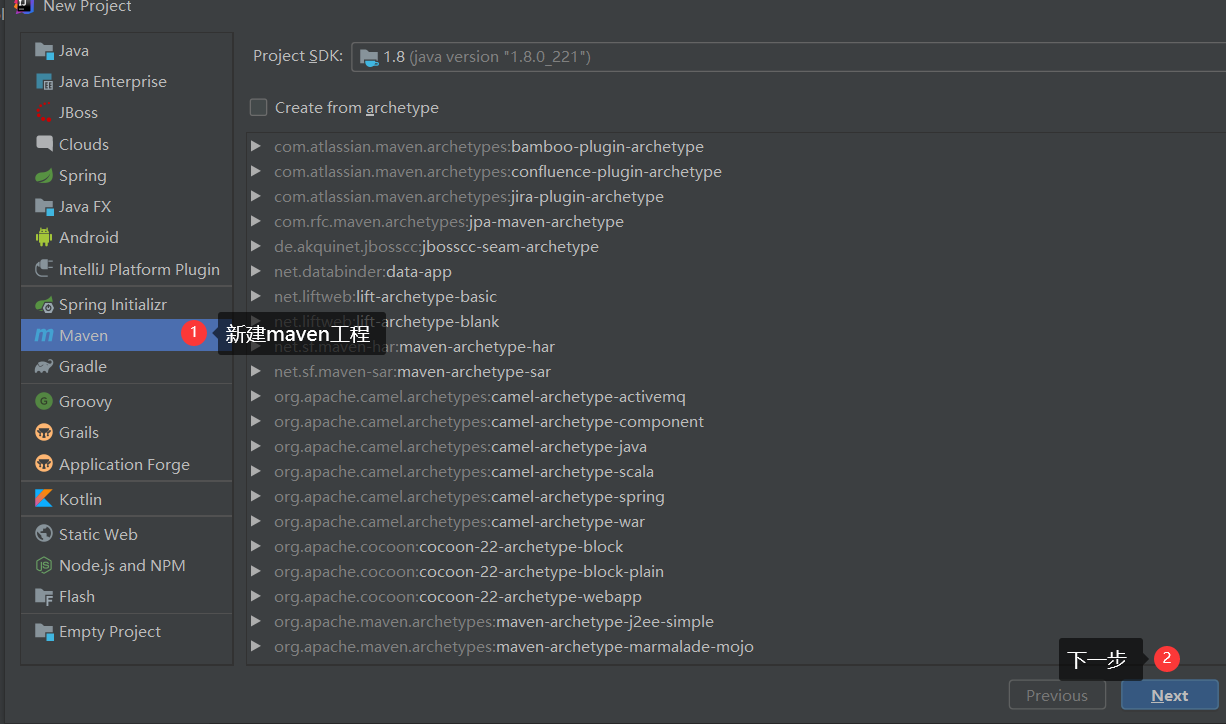Select Gradle label in project types
Image resolution: width=1226 pixels, height=724 pixels.
point(83,366)
